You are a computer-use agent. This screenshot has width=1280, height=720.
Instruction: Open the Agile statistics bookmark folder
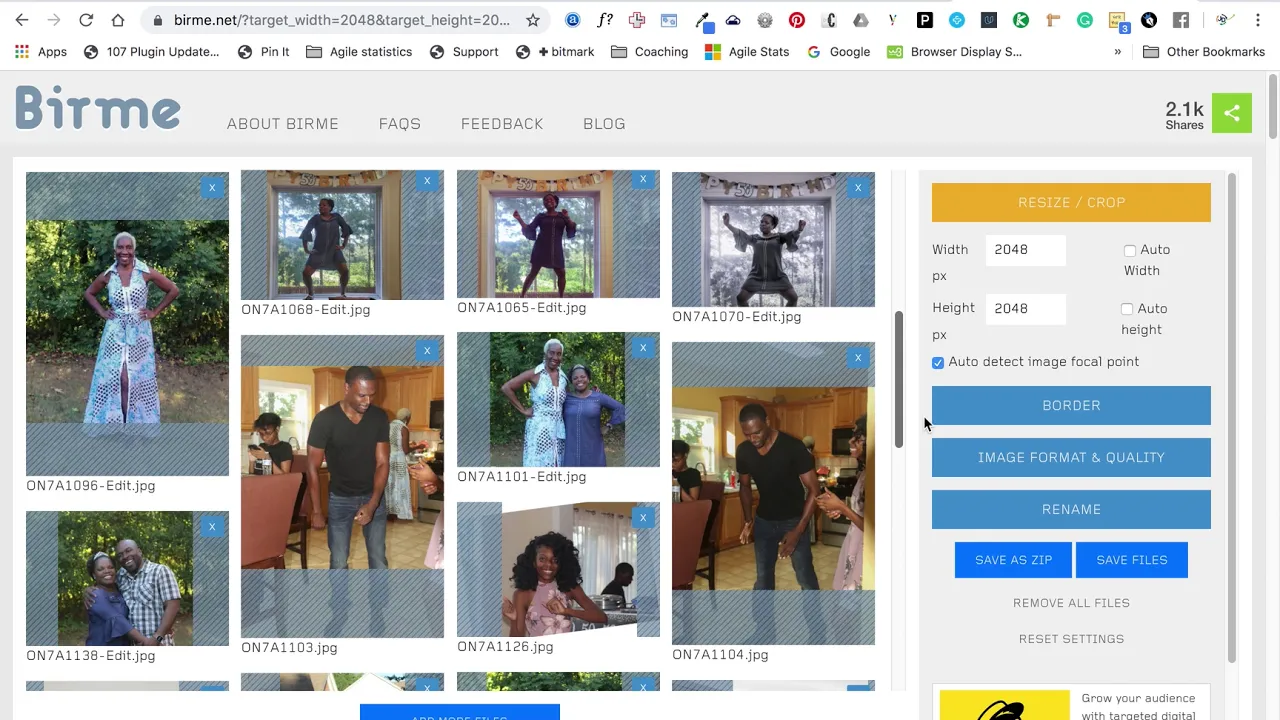pyautogui.click(x=358, y=52)
